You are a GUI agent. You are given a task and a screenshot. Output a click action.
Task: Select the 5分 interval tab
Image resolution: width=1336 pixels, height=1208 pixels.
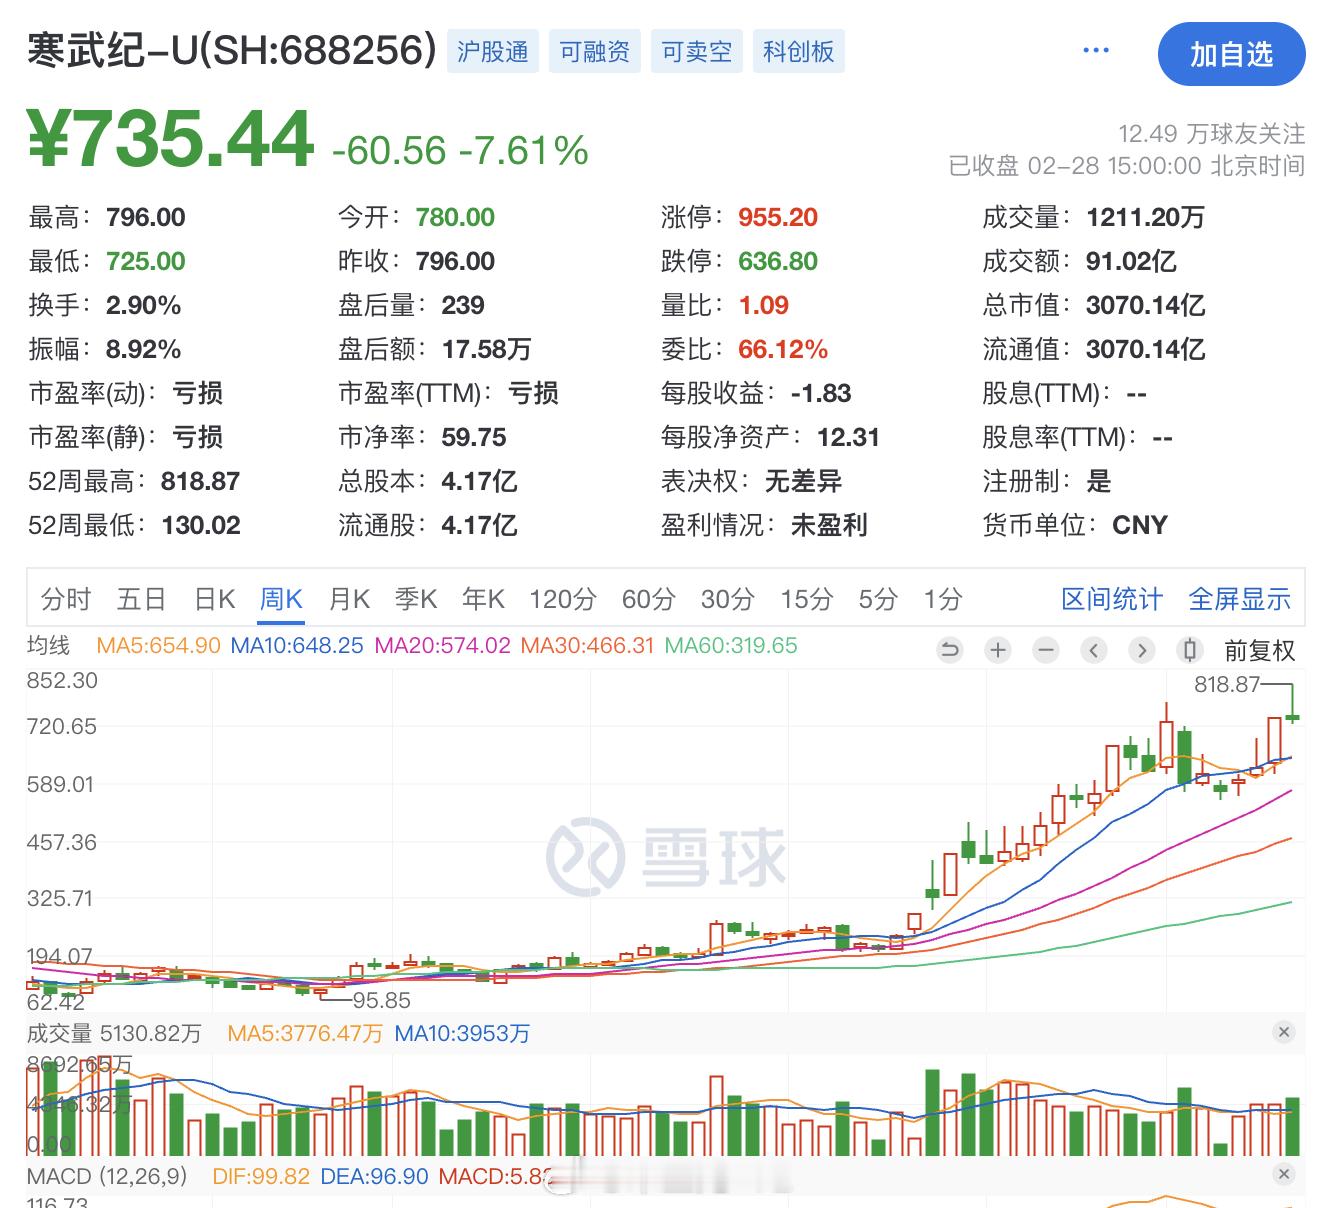coord(878,599)
